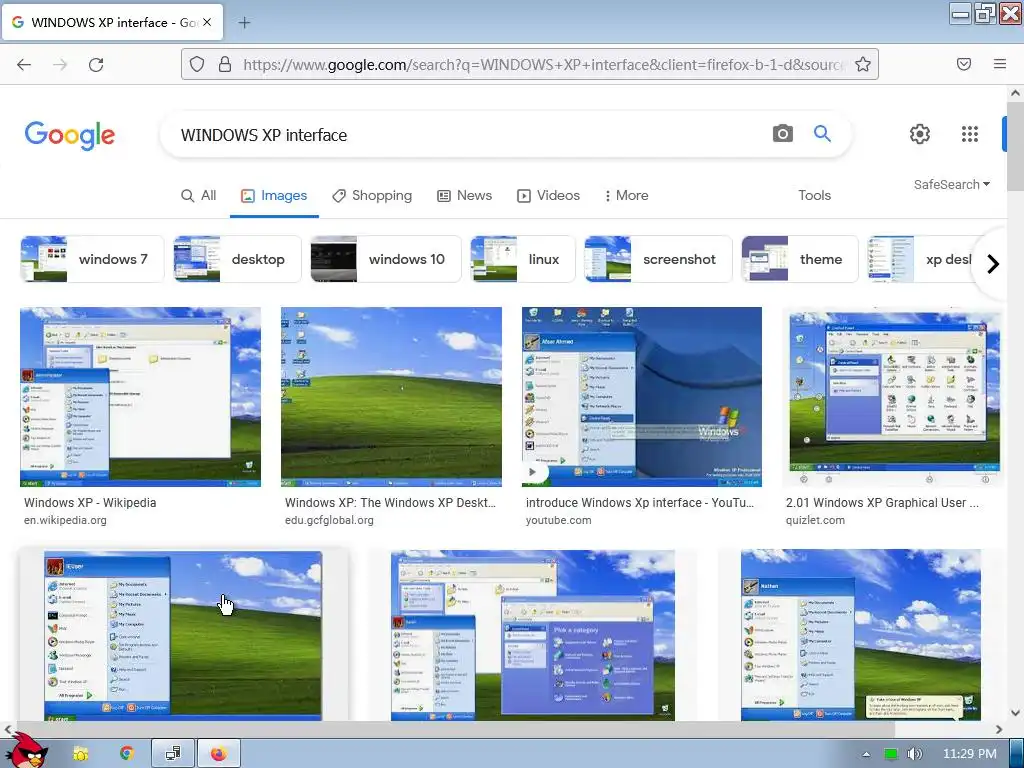Viewport: 1024px width, 768px height.
Task: Click the blue magnifier search icon
Action: (x=822, y=134)
